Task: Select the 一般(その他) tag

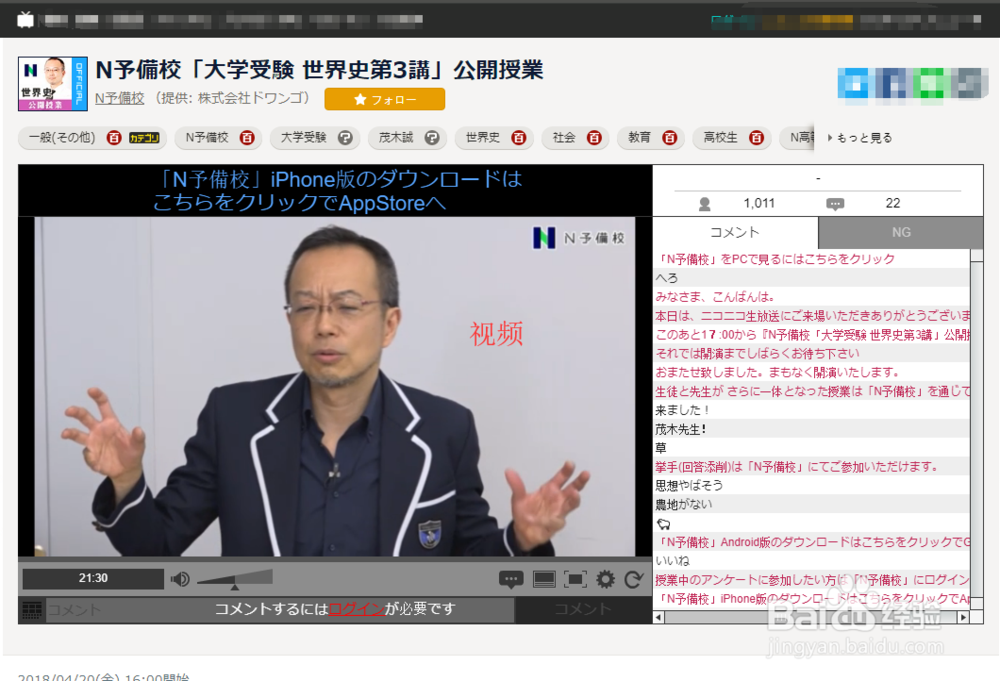Action: tap(62, 138)
